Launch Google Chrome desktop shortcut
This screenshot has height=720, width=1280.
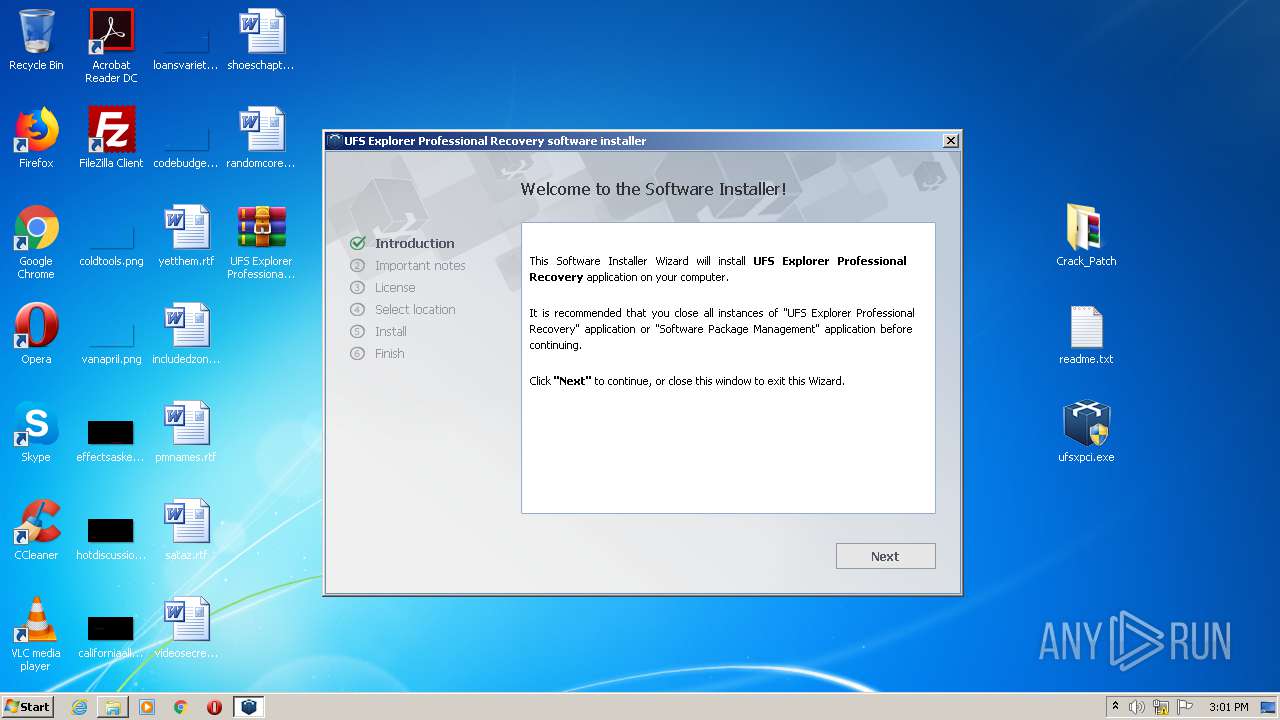point(36,242)
